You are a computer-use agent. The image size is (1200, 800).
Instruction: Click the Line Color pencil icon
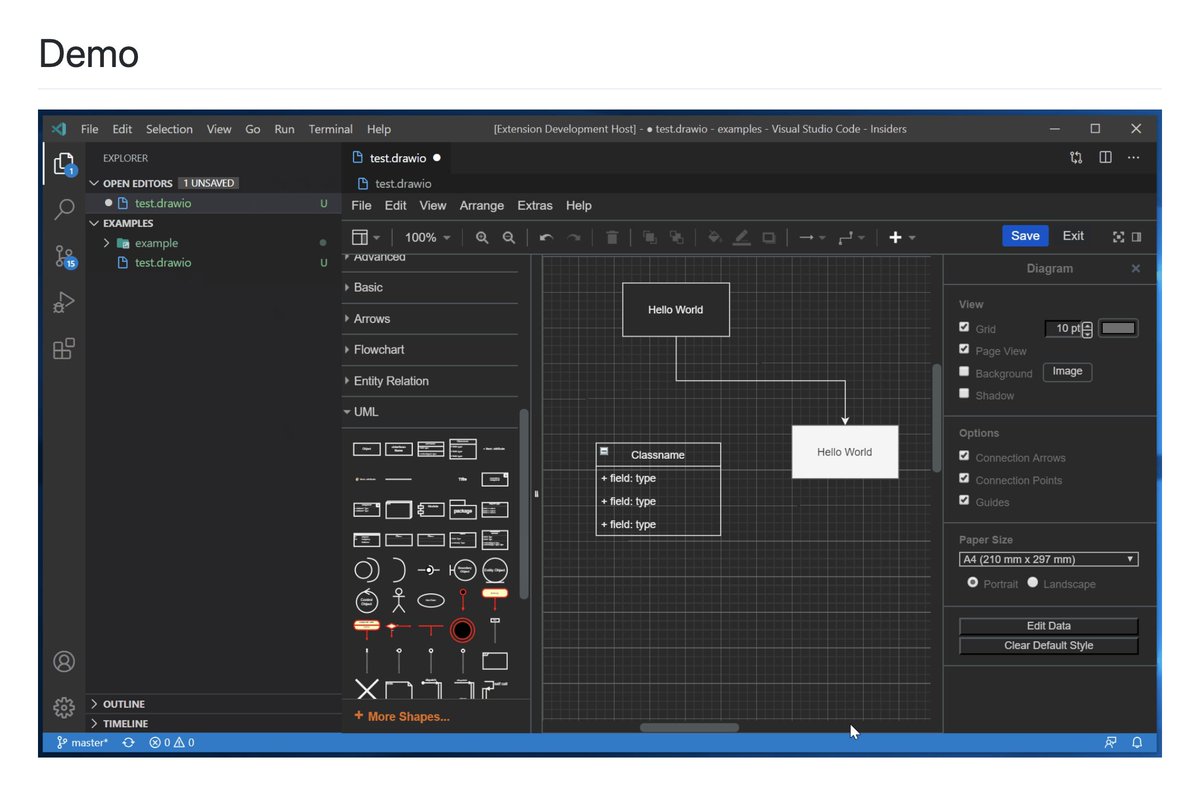741,237
